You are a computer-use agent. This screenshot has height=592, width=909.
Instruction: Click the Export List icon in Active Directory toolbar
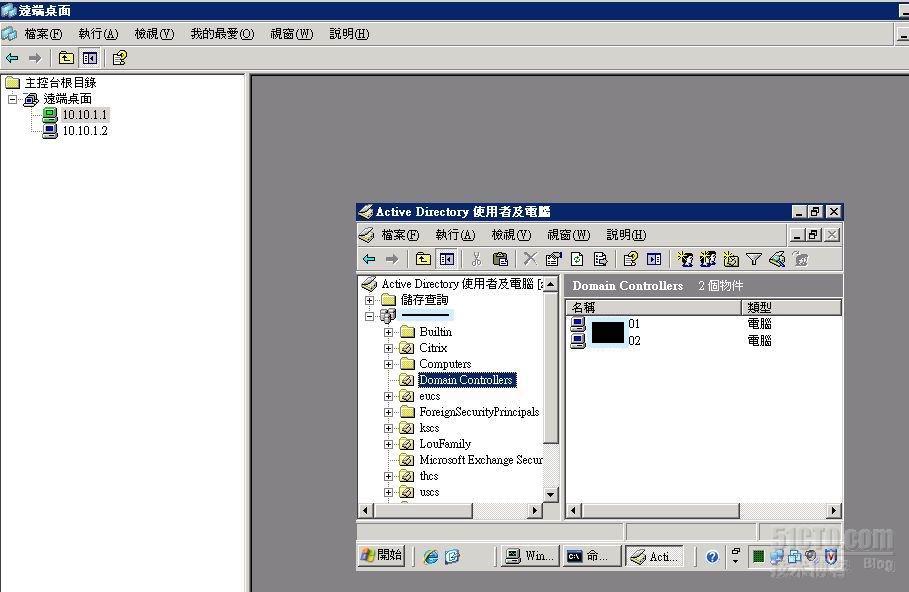click(601, 259)
